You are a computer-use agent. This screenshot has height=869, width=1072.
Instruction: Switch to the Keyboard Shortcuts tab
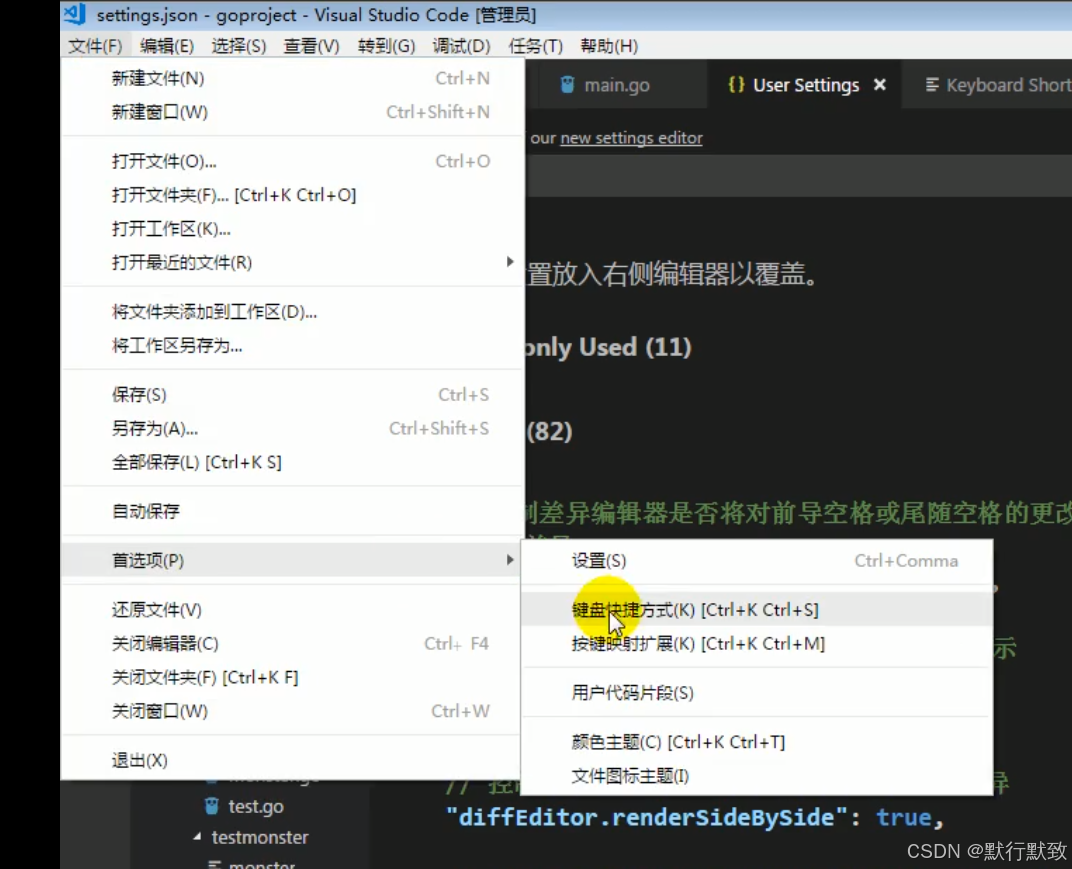(987, 85)
